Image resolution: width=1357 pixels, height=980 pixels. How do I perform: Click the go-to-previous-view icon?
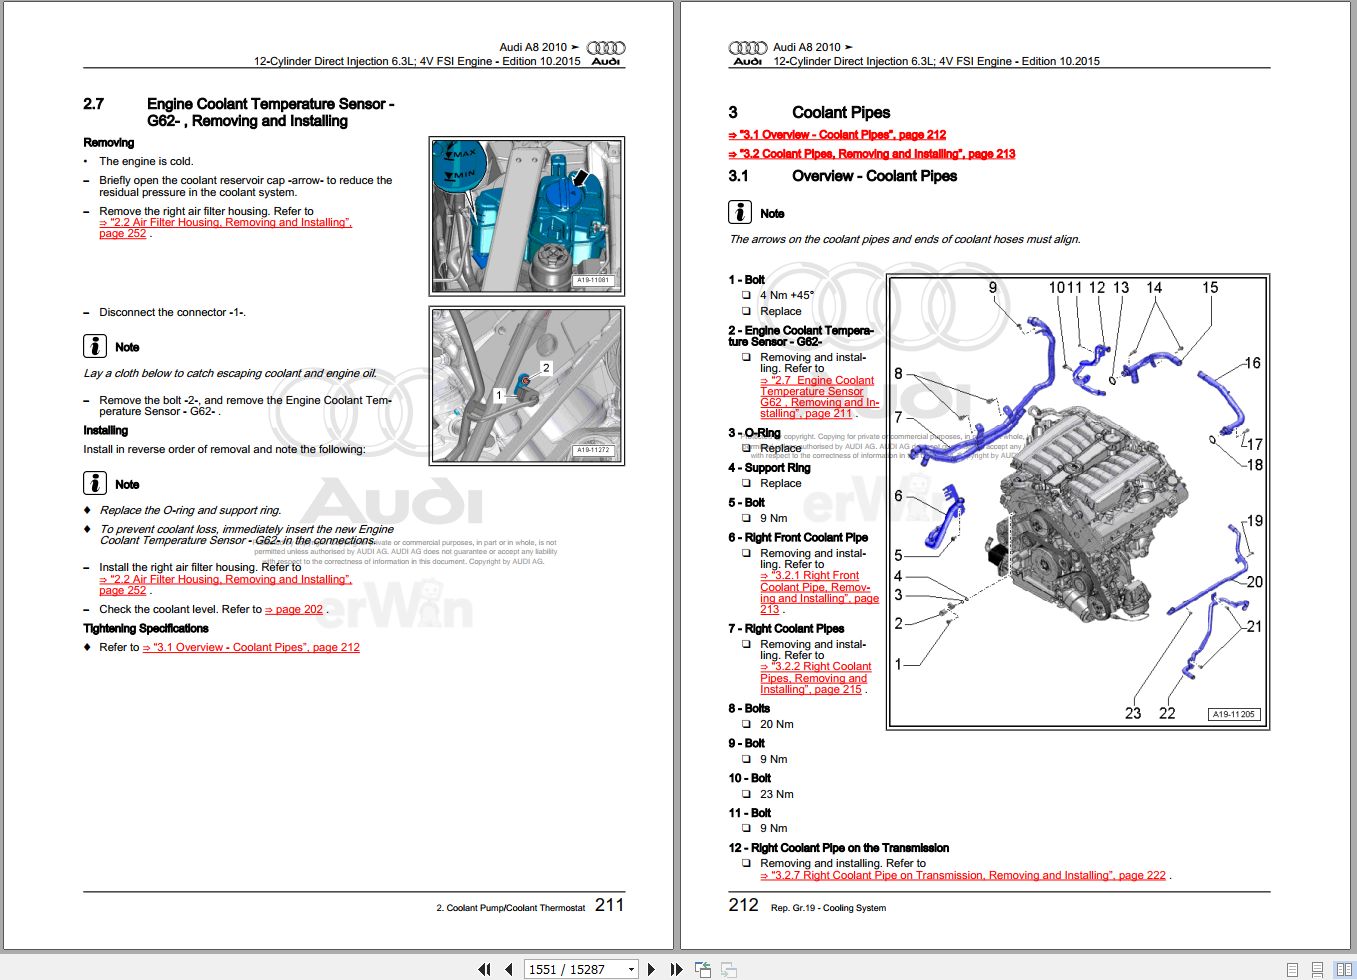pyautogui.click(x=703, y=969)
